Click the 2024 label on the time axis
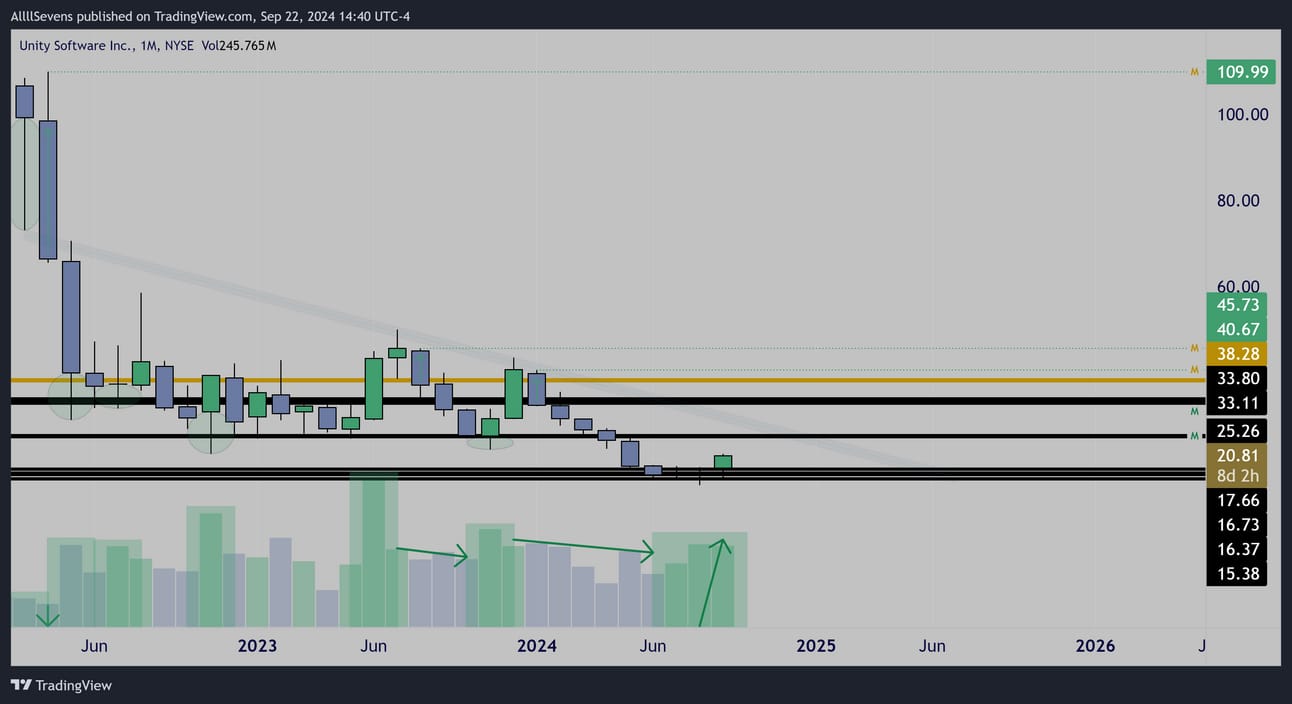 coord(537,646)
